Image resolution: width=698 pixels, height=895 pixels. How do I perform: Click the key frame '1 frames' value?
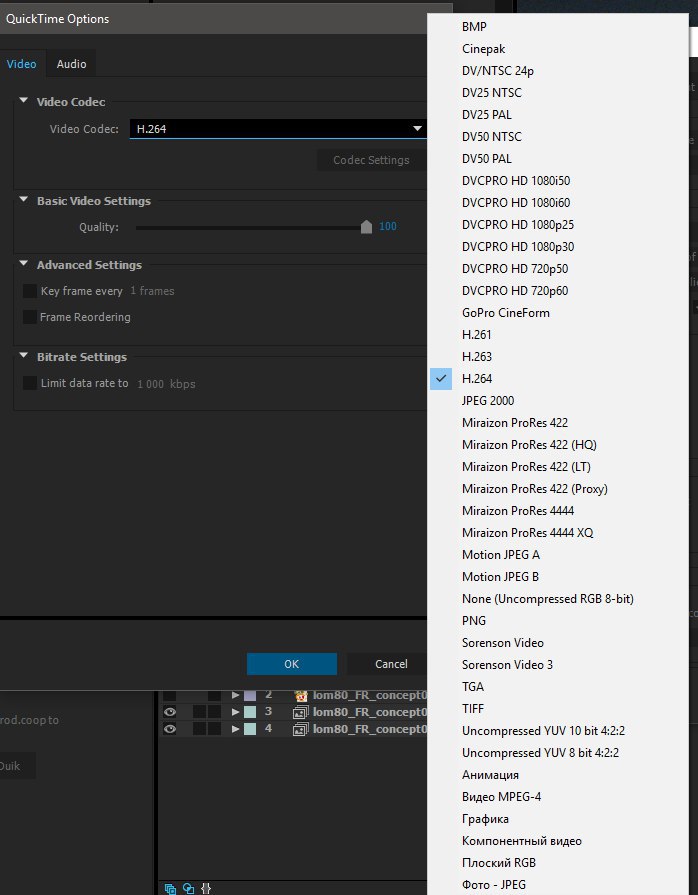(152, 291)
